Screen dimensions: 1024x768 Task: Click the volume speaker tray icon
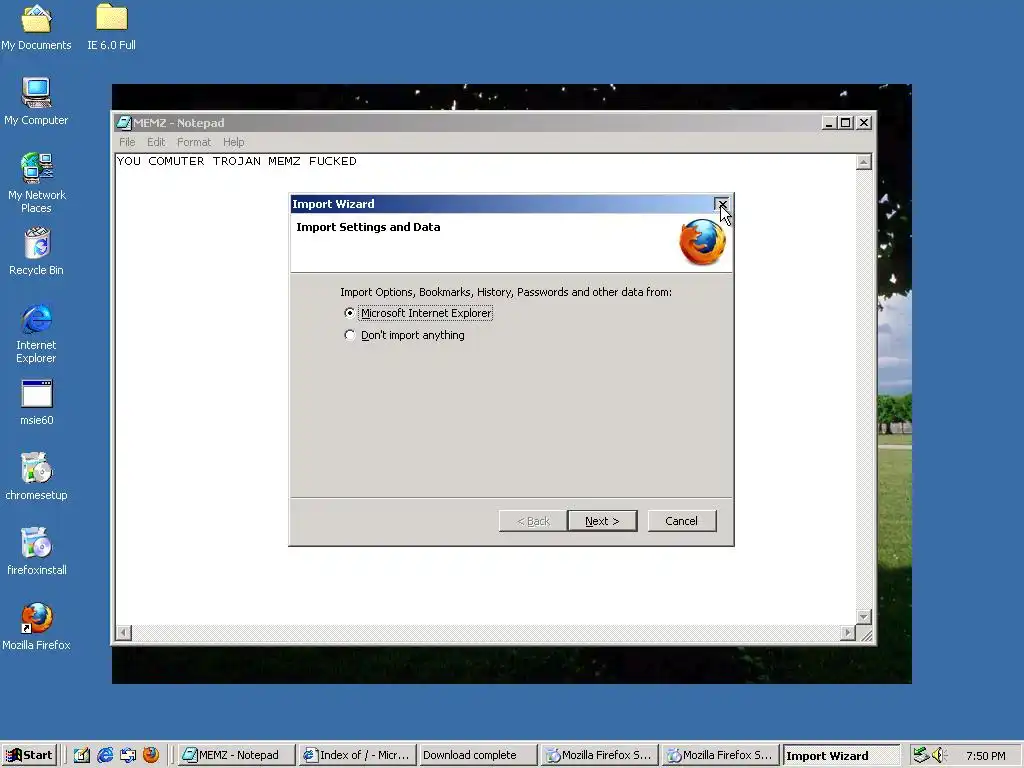939,755
